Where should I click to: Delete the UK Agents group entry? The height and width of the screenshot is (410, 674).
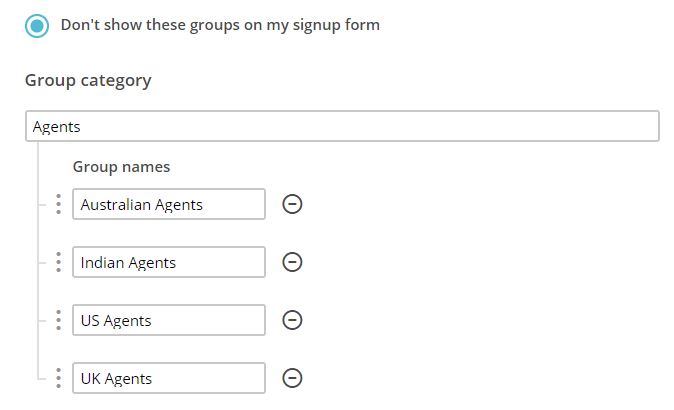click(x=292, y=378)
